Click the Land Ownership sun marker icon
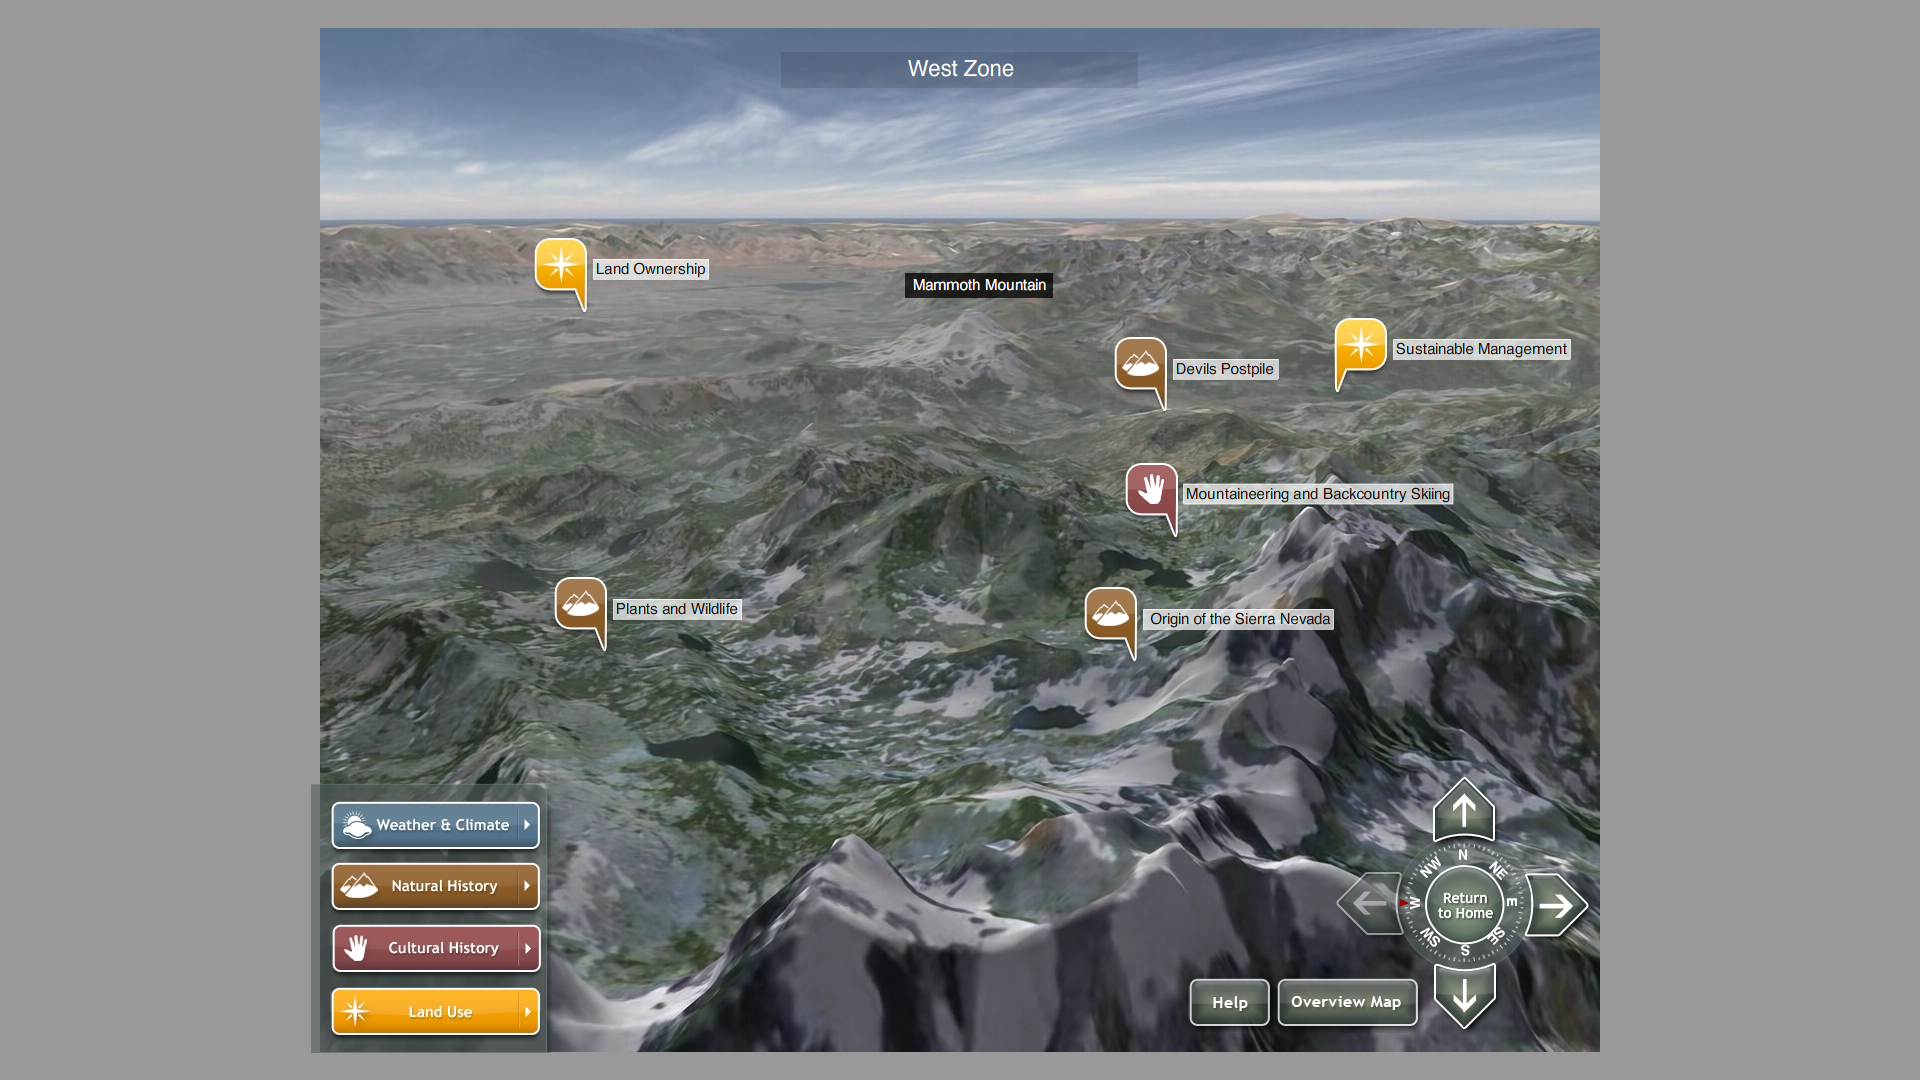The image size is (1920, 1080). pos(560,266)
